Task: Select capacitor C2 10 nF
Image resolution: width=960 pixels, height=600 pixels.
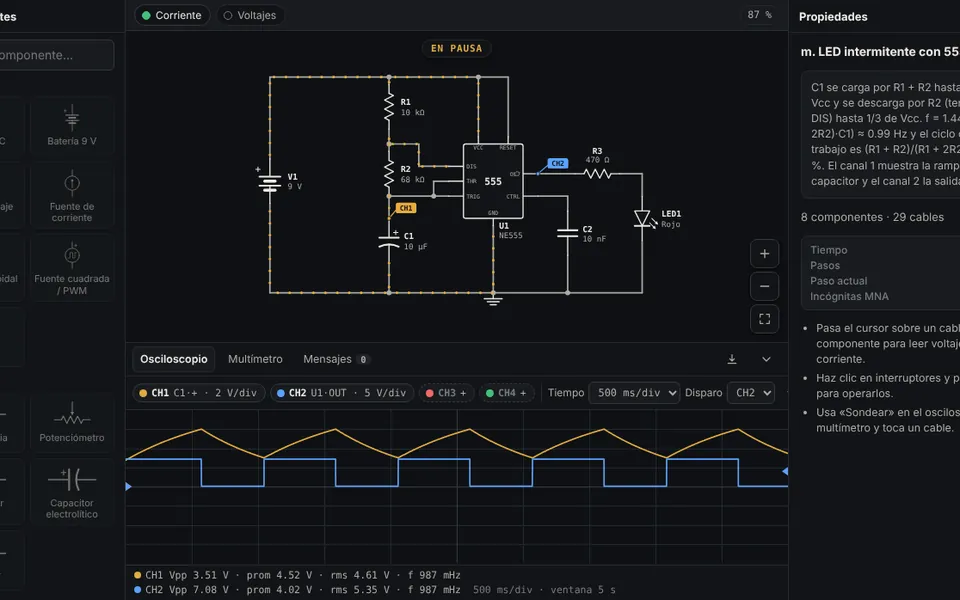Action: click(568, 233)
